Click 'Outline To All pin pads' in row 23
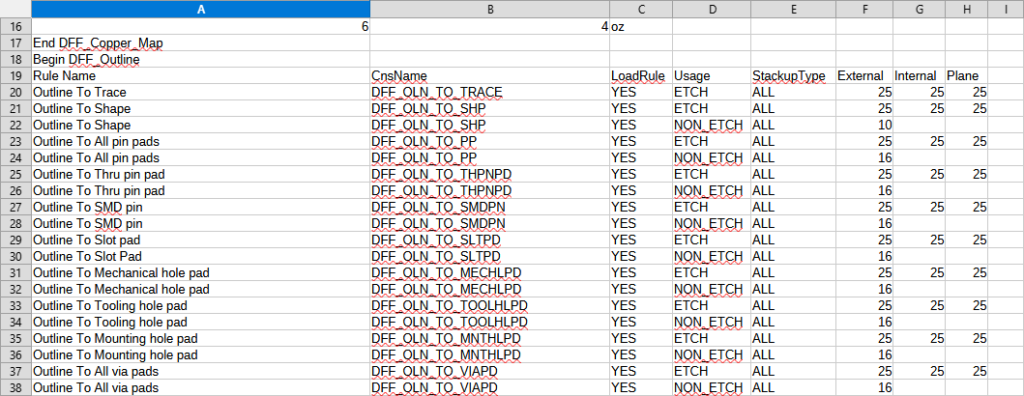 pyautogui.click(x=200, y=141)
